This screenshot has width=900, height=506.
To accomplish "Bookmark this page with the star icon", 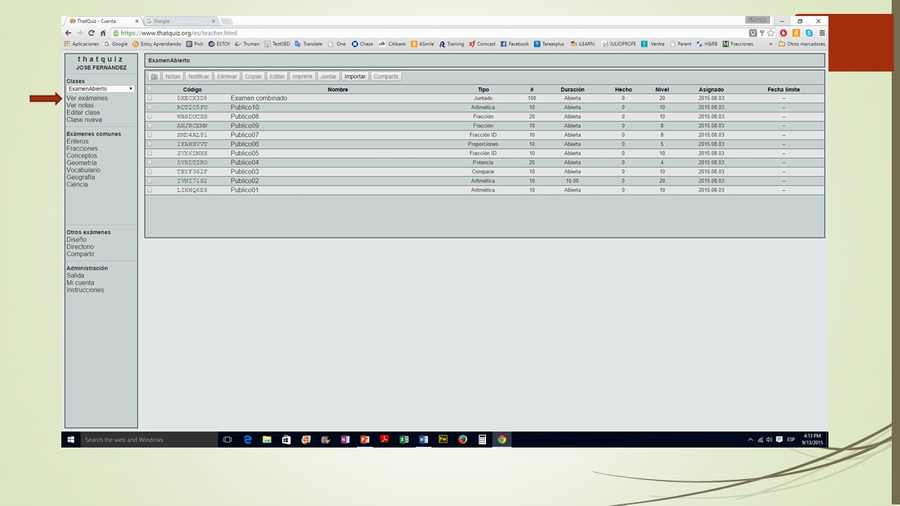I will (771, 33).
